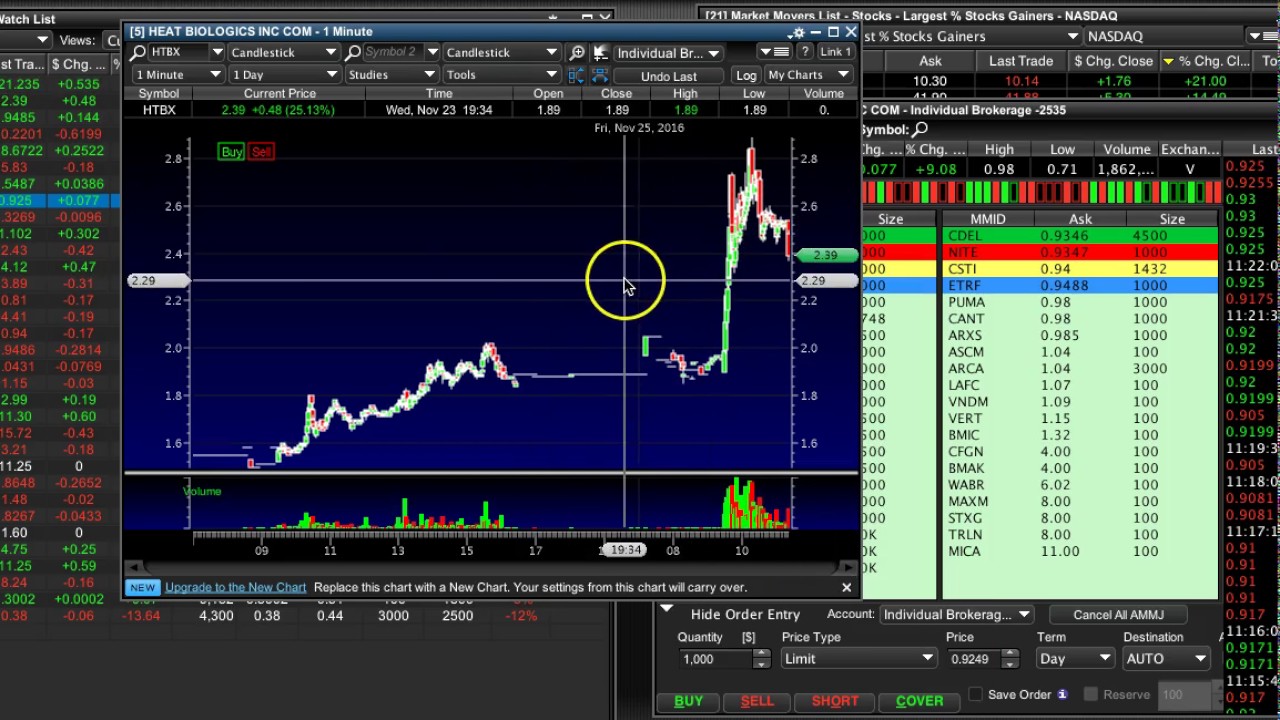Decrease Quantity with the down stepper arrow
The width and height of the screenshot is (1280, 720).
click(x=761, y=664)
